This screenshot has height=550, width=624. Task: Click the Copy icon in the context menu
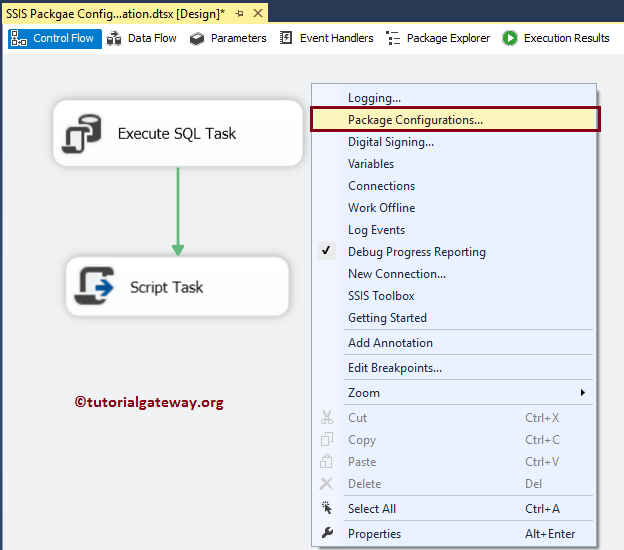(327, 439)
